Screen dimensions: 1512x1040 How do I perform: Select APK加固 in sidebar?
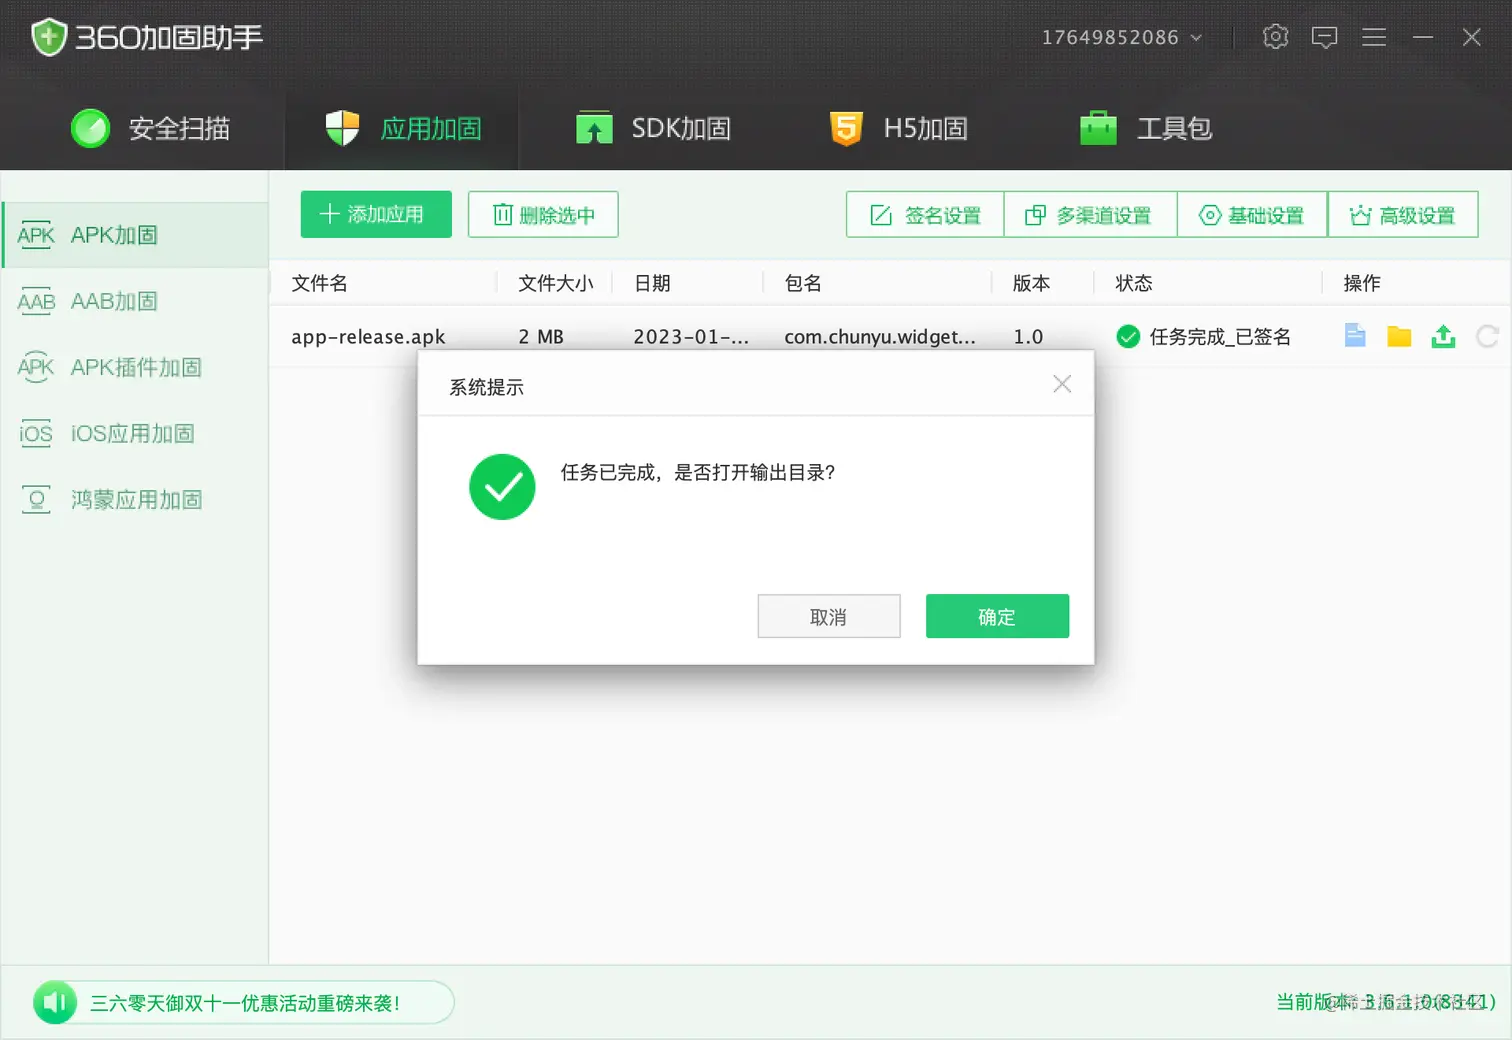point(136,235)
